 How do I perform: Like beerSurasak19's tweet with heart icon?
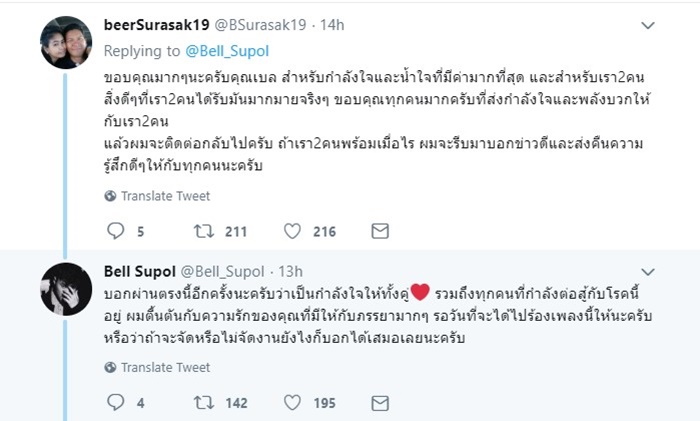293,231
